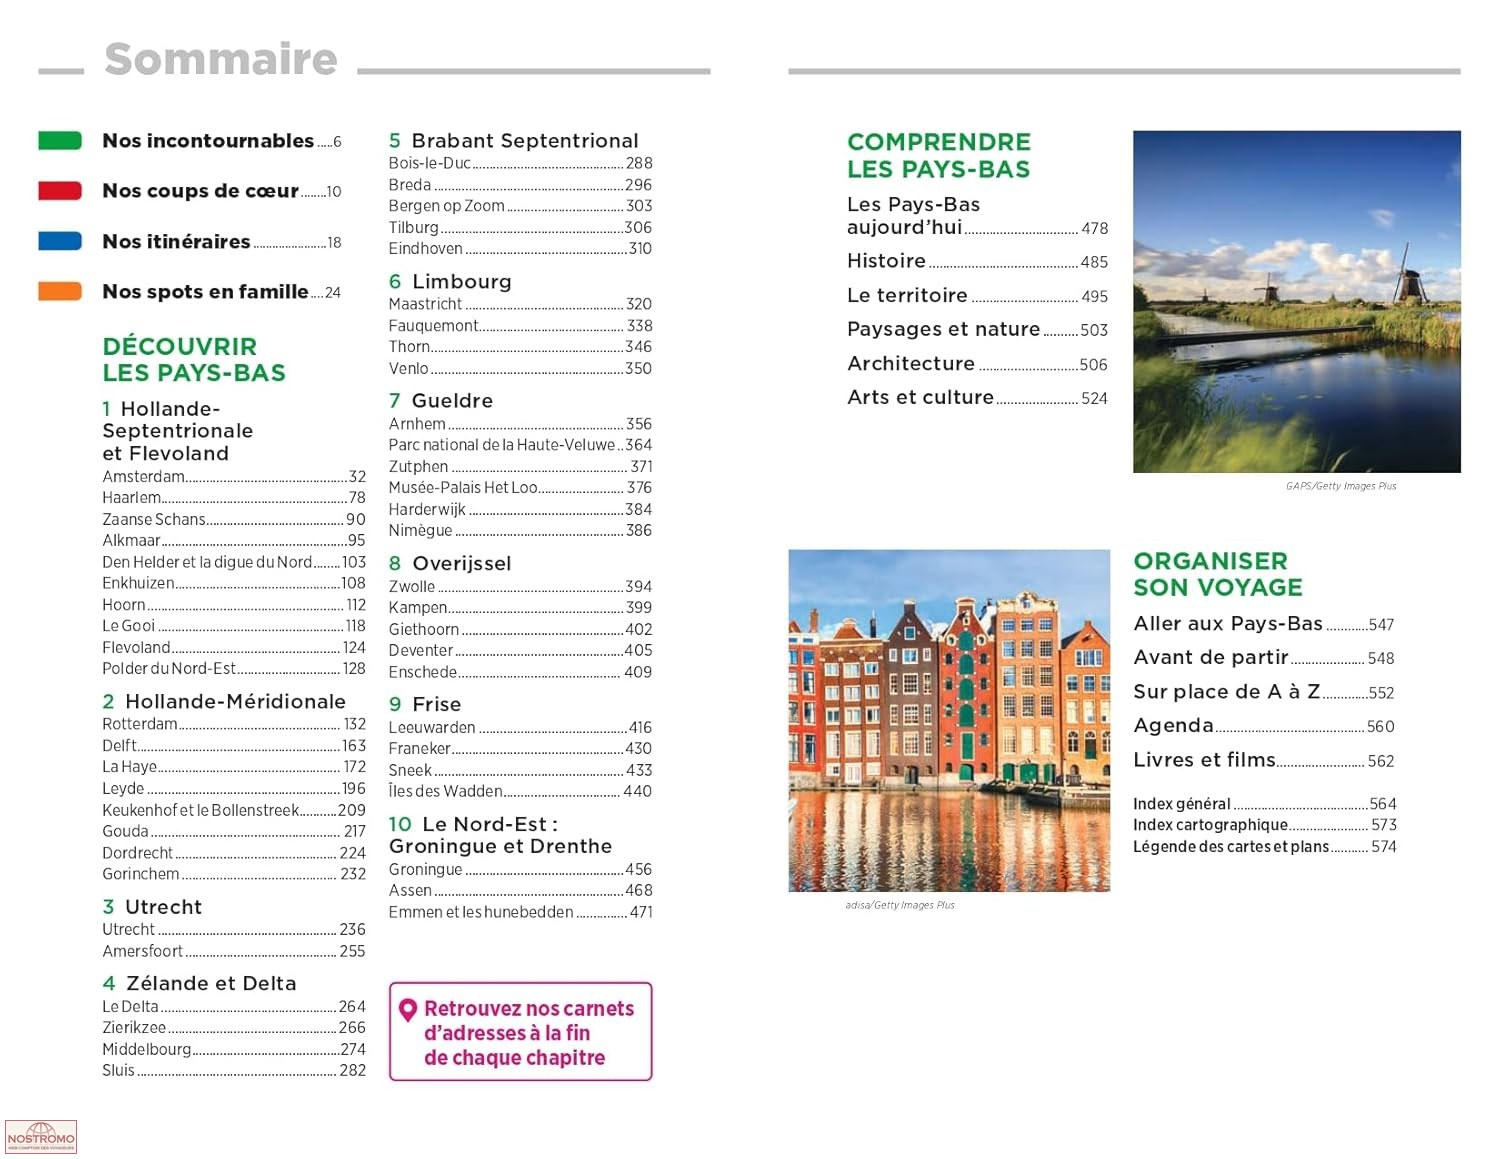
Task: Click the Gouda page 217 entry
Action: click(234, 831)
